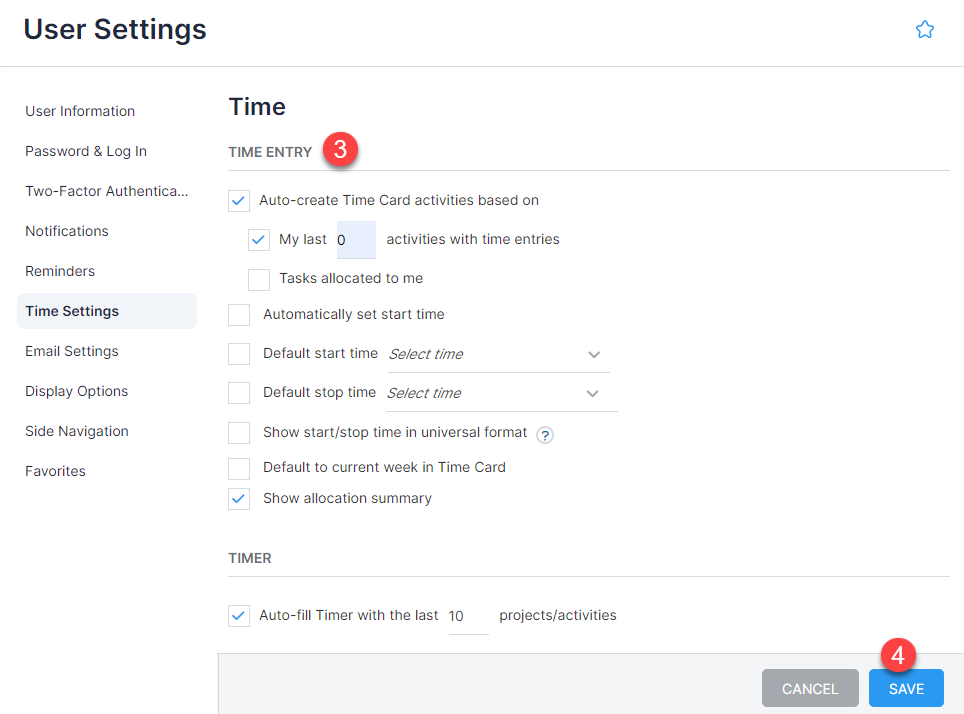This screenshot has height=714, width=964.
Task: Disable the My last activities checkbox
Action: click(258, 239)
